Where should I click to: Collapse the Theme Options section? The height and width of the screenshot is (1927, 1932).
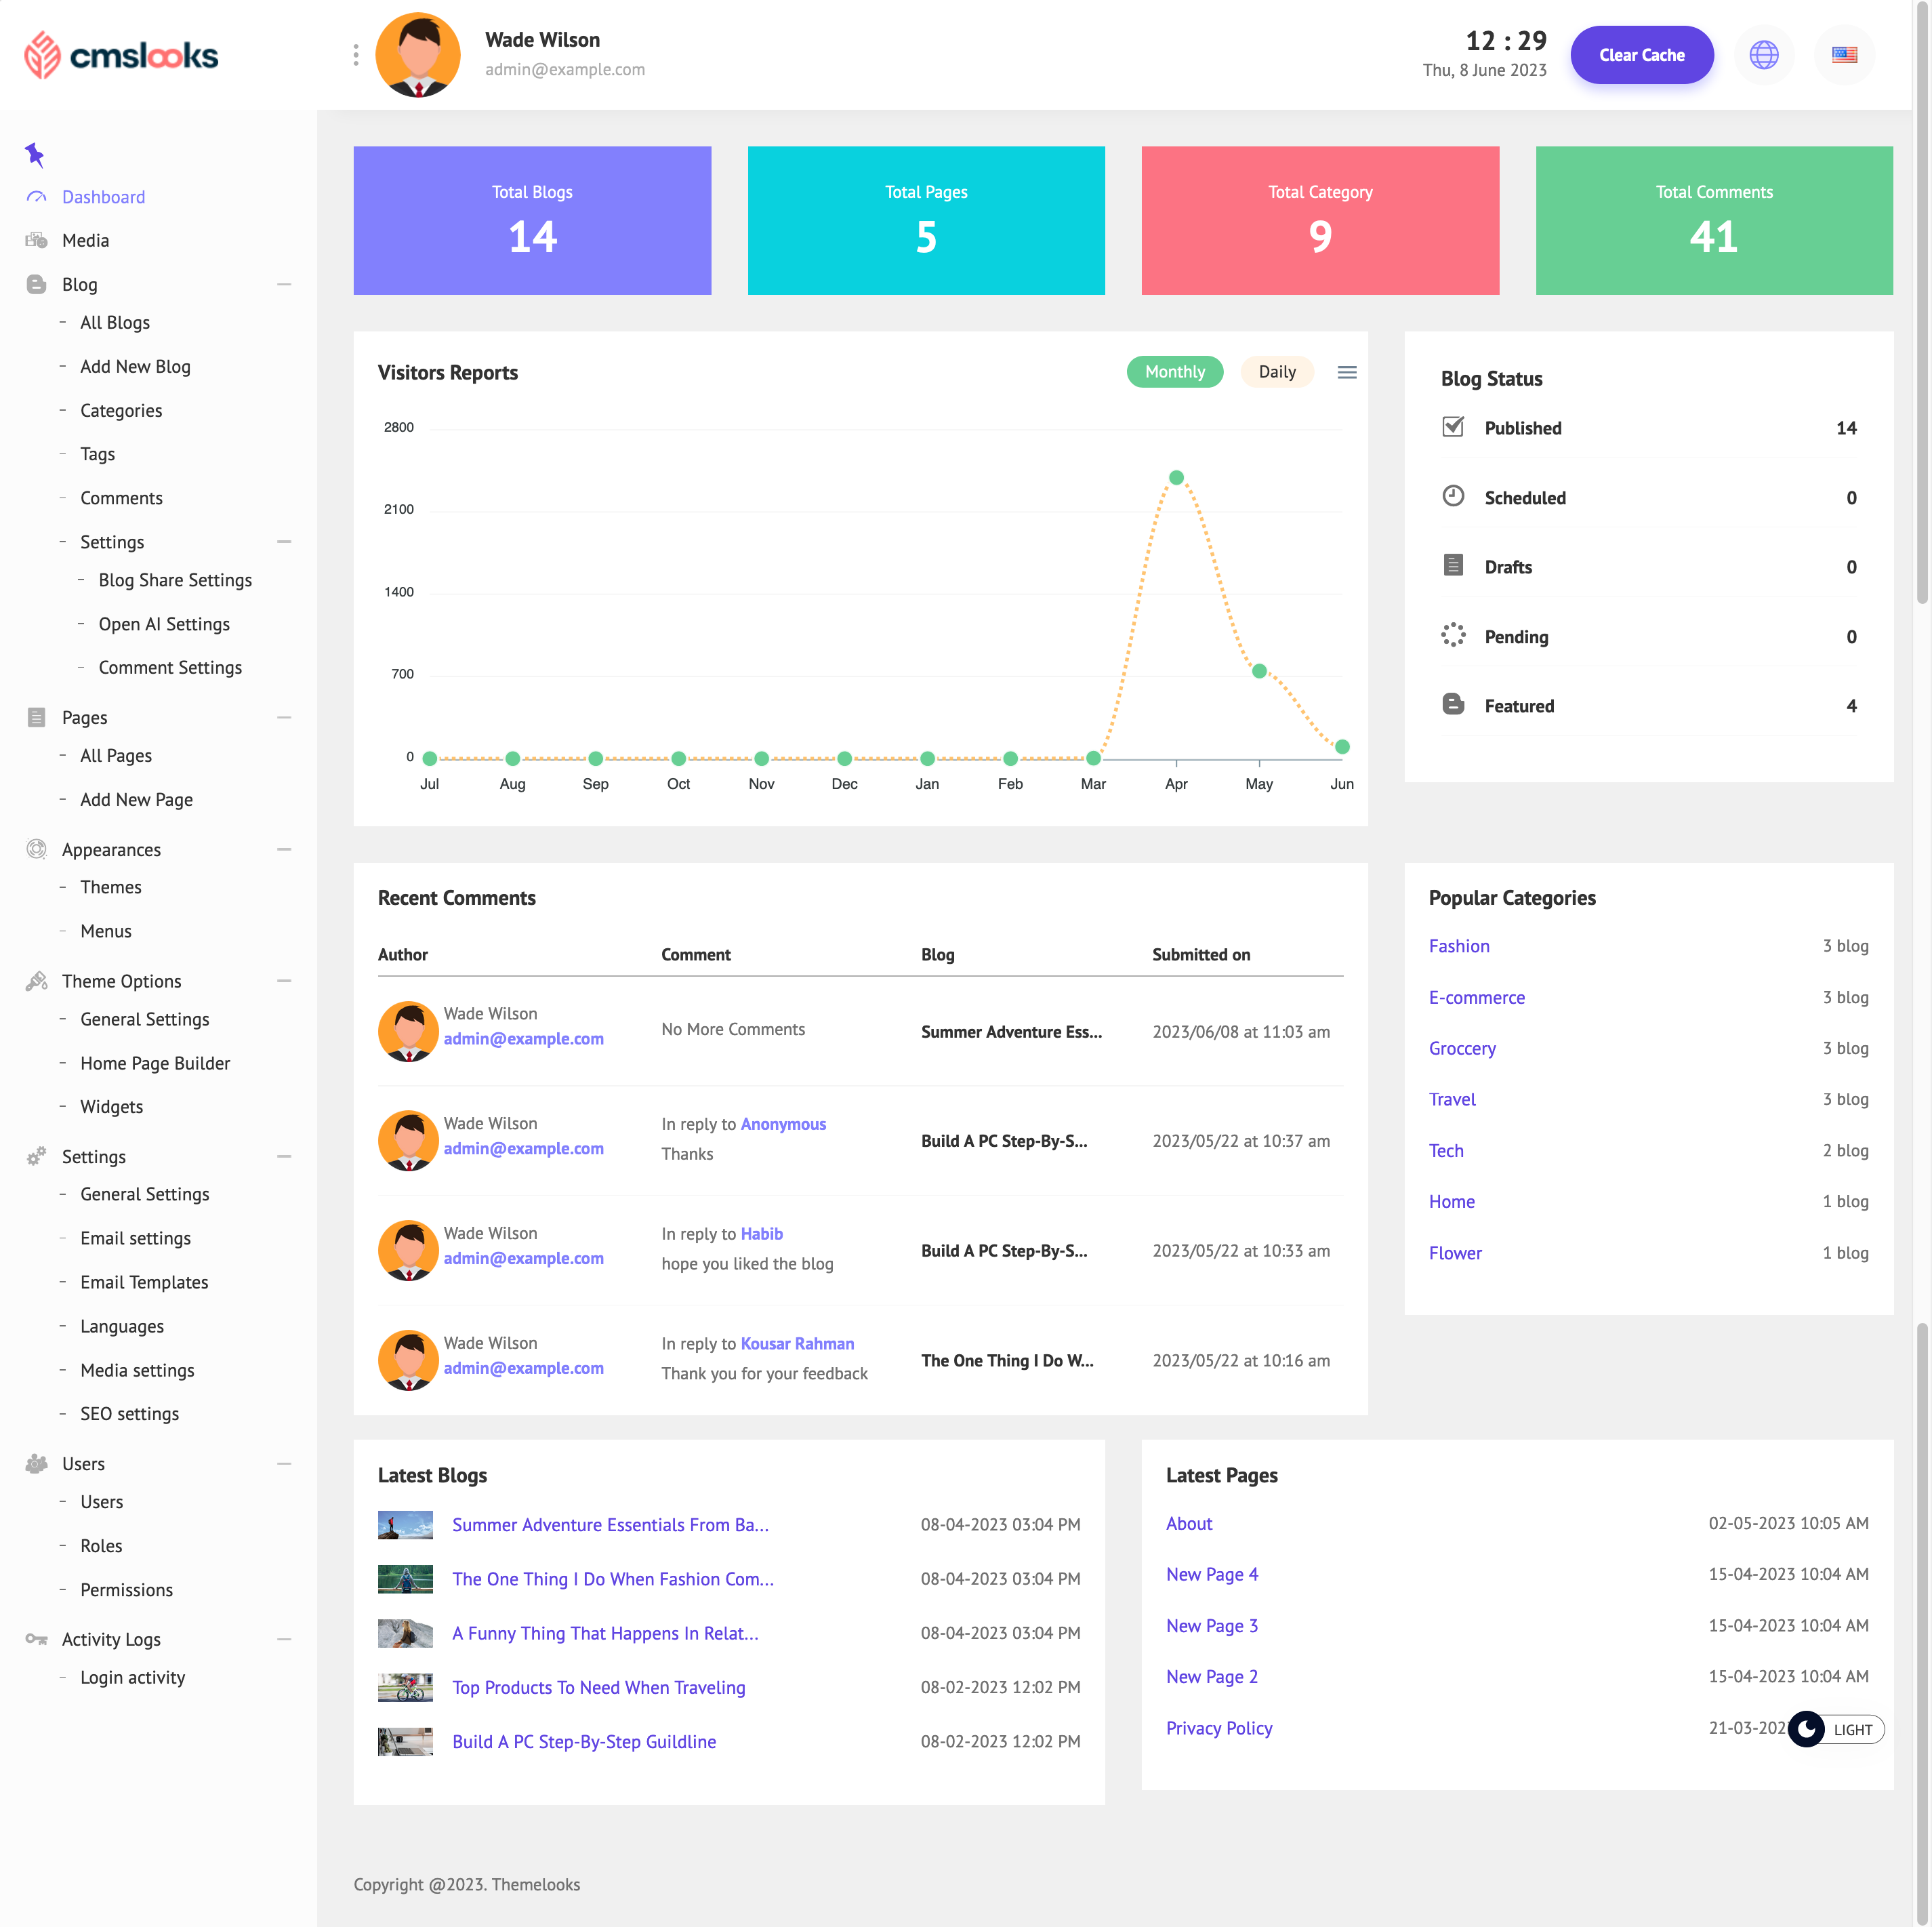284,981
